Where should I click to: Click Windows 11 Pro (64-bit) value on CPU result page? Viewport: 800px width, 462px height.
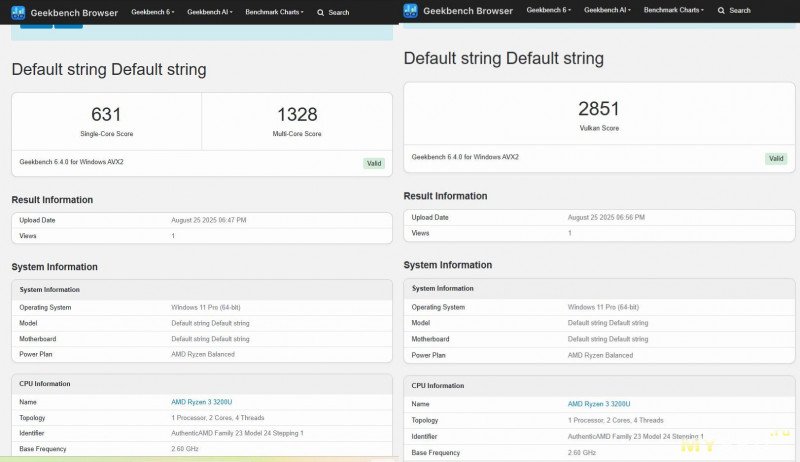tap(206, 307)
